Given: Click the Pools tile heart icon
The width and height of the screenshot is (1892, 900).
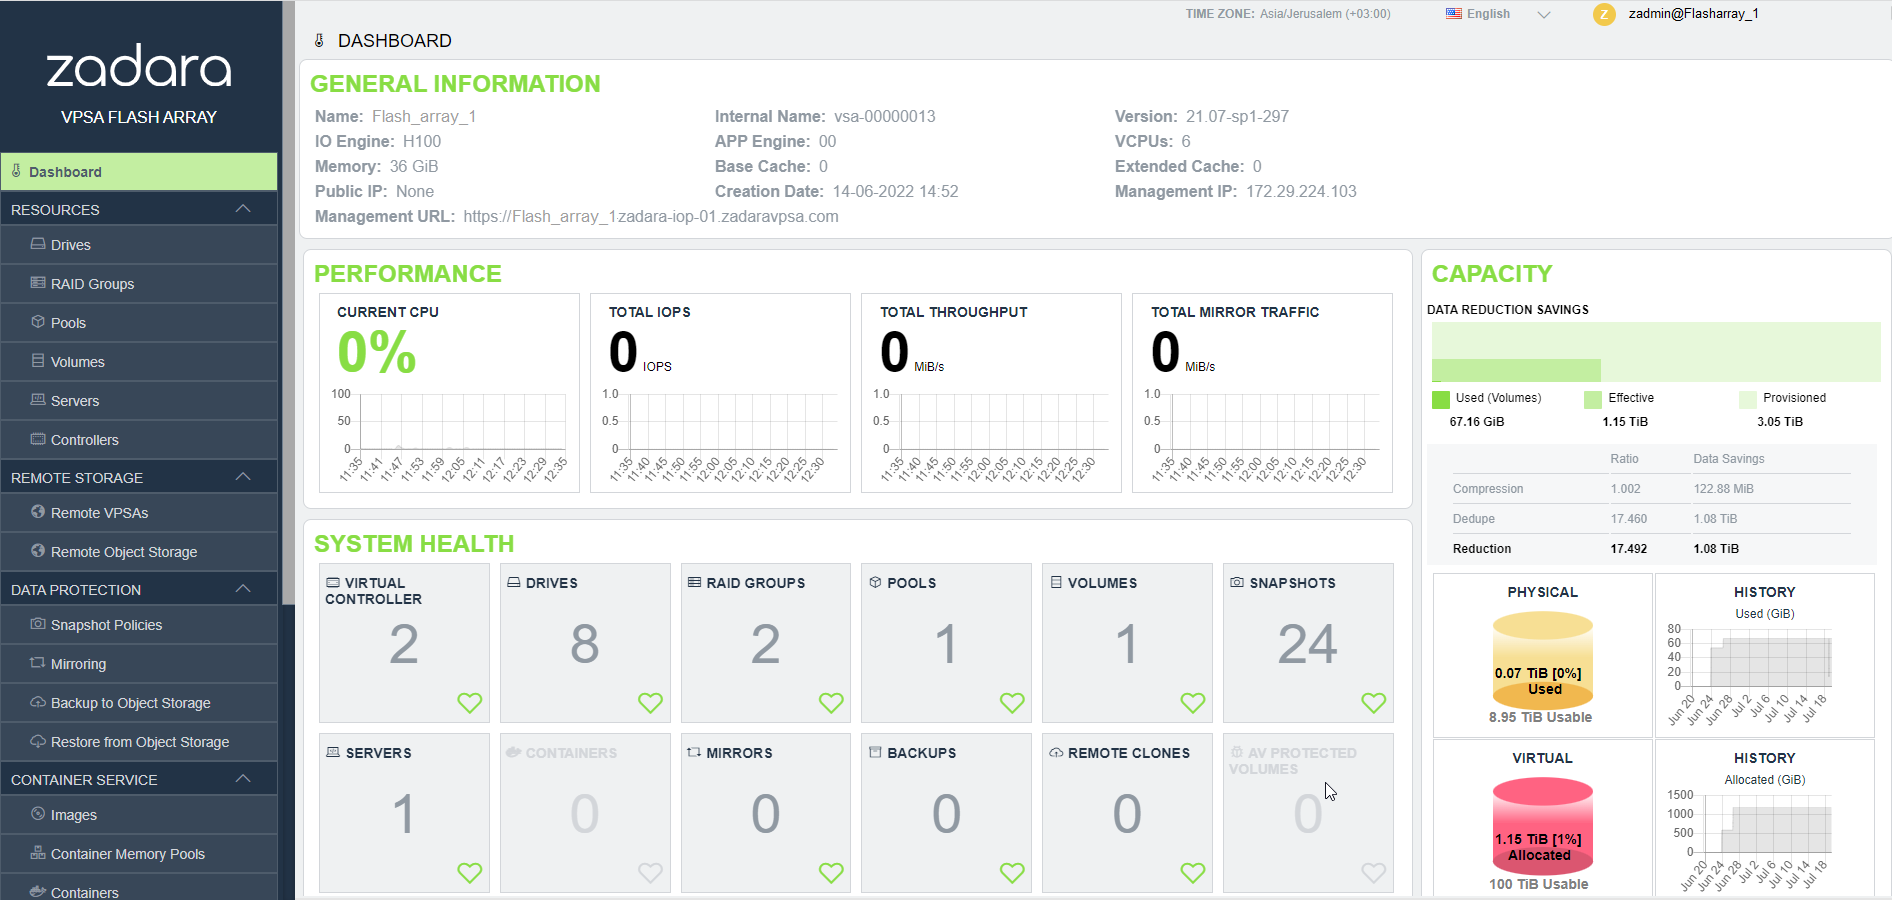Looking at the screenshot, I should click(x=1012, y=703).
